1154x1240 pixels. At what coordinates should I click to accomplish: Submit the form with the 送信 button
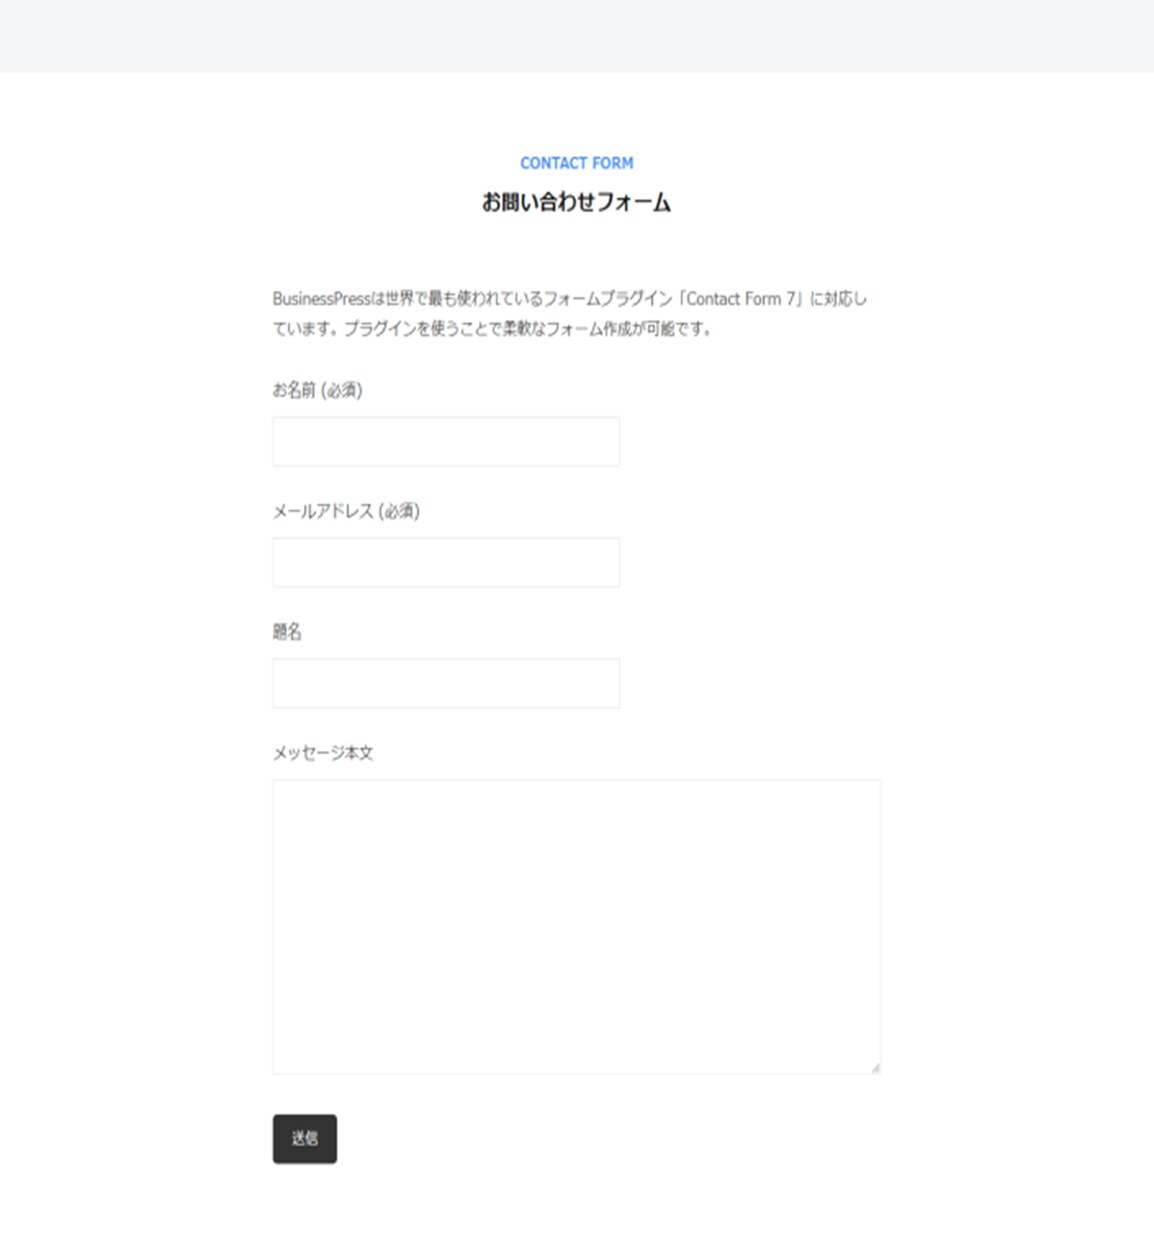305,1139
